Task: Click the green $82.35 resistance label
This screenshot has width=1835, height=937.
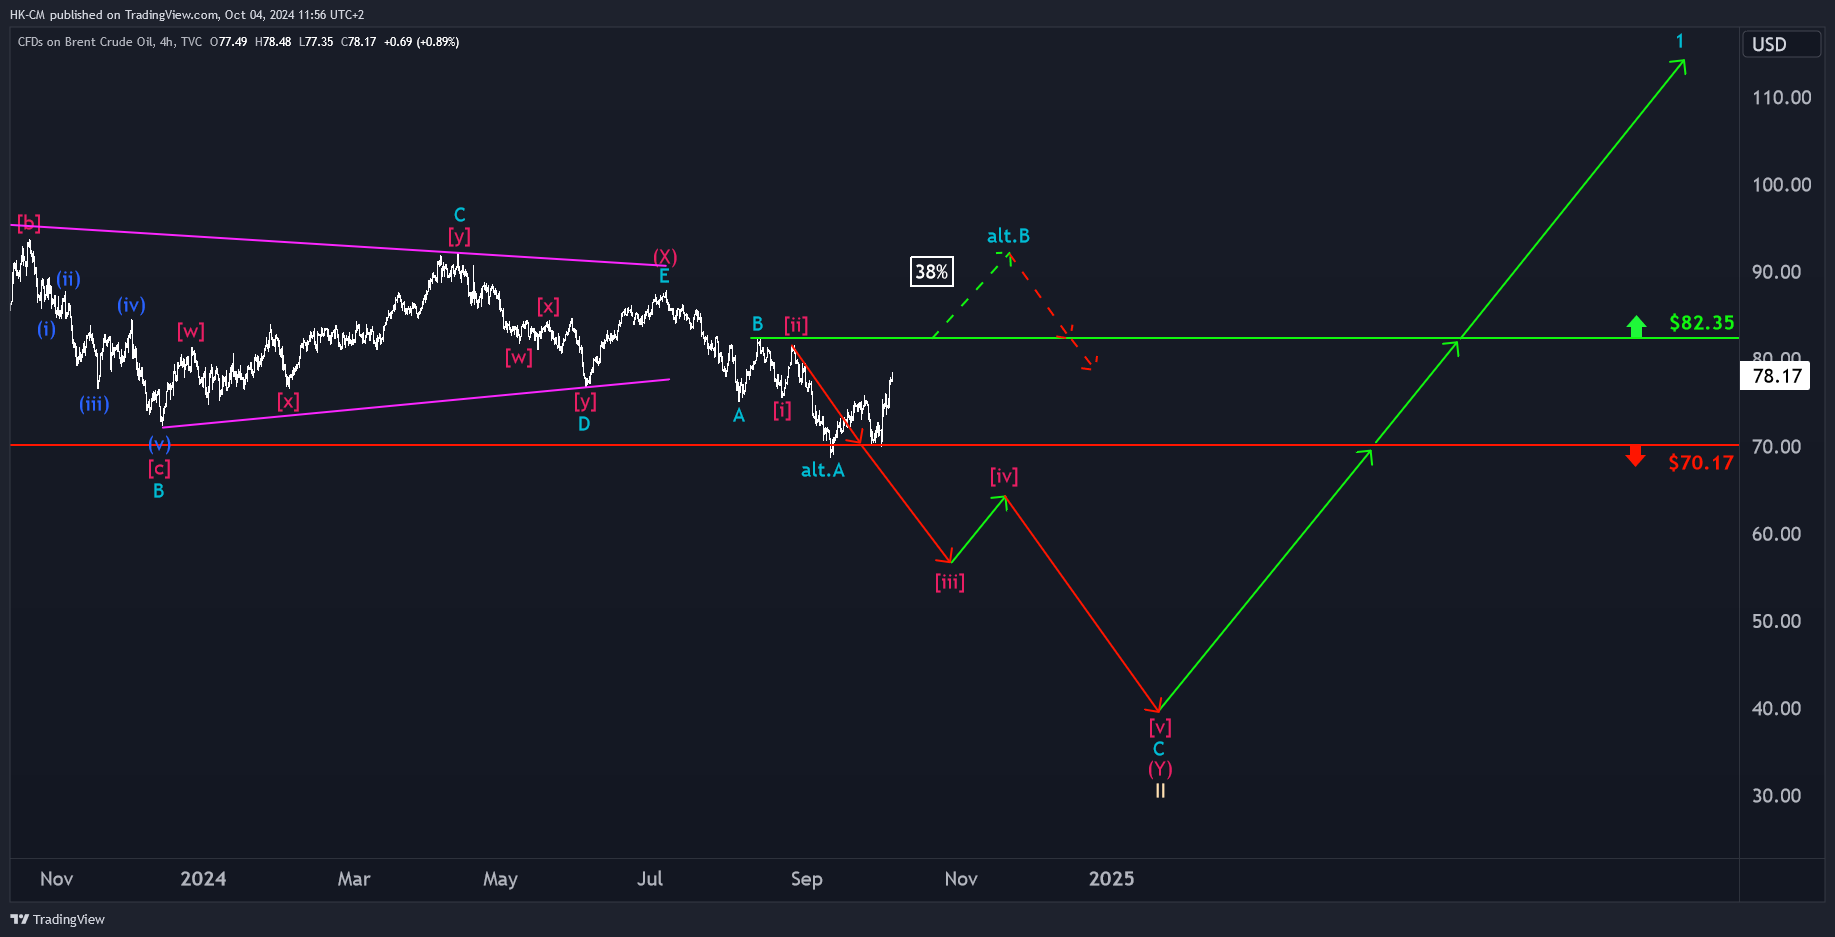Action: click(1702, 322)
